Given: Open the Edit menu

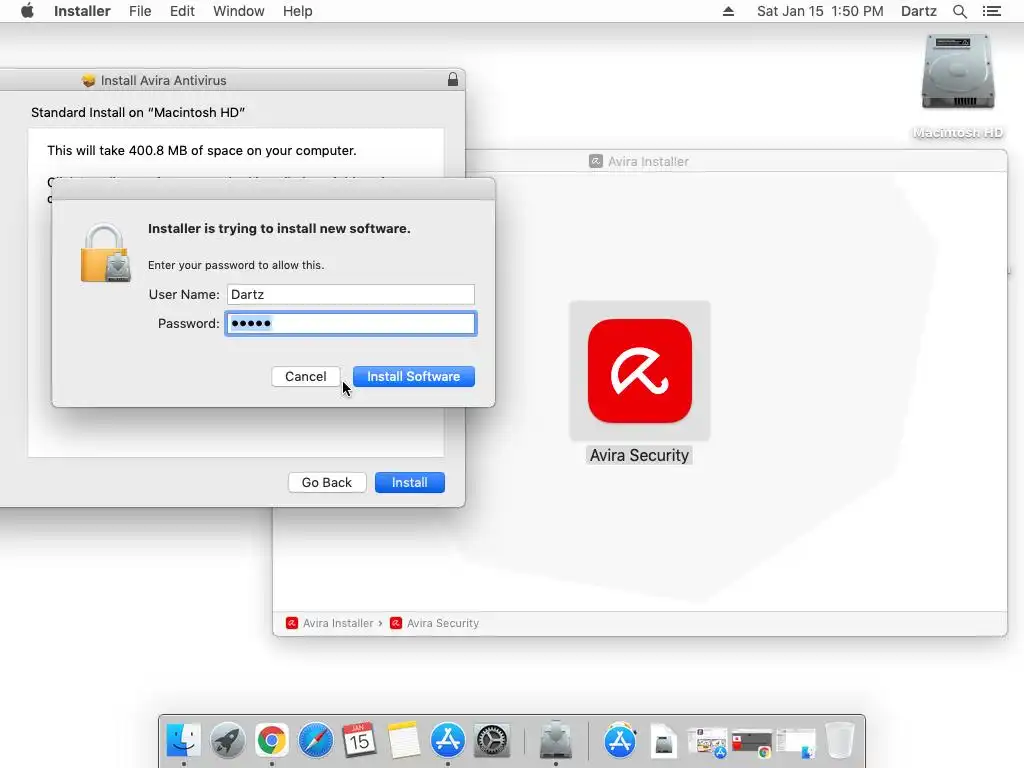Looking at the screenshot, I should pos(182,11).
